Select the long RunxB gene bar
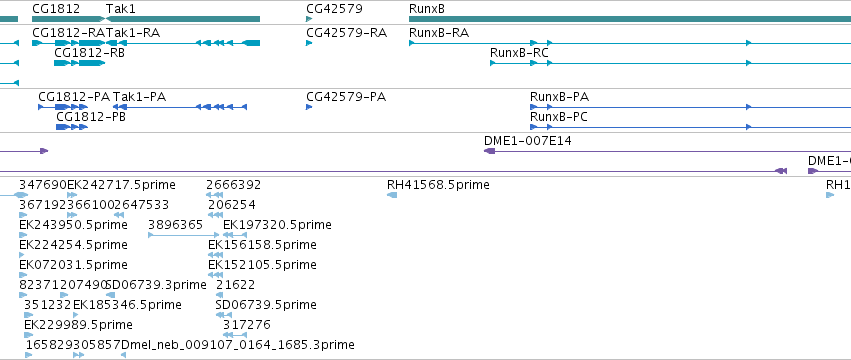This screenshot has width=851, height=360. coord(630,19)
